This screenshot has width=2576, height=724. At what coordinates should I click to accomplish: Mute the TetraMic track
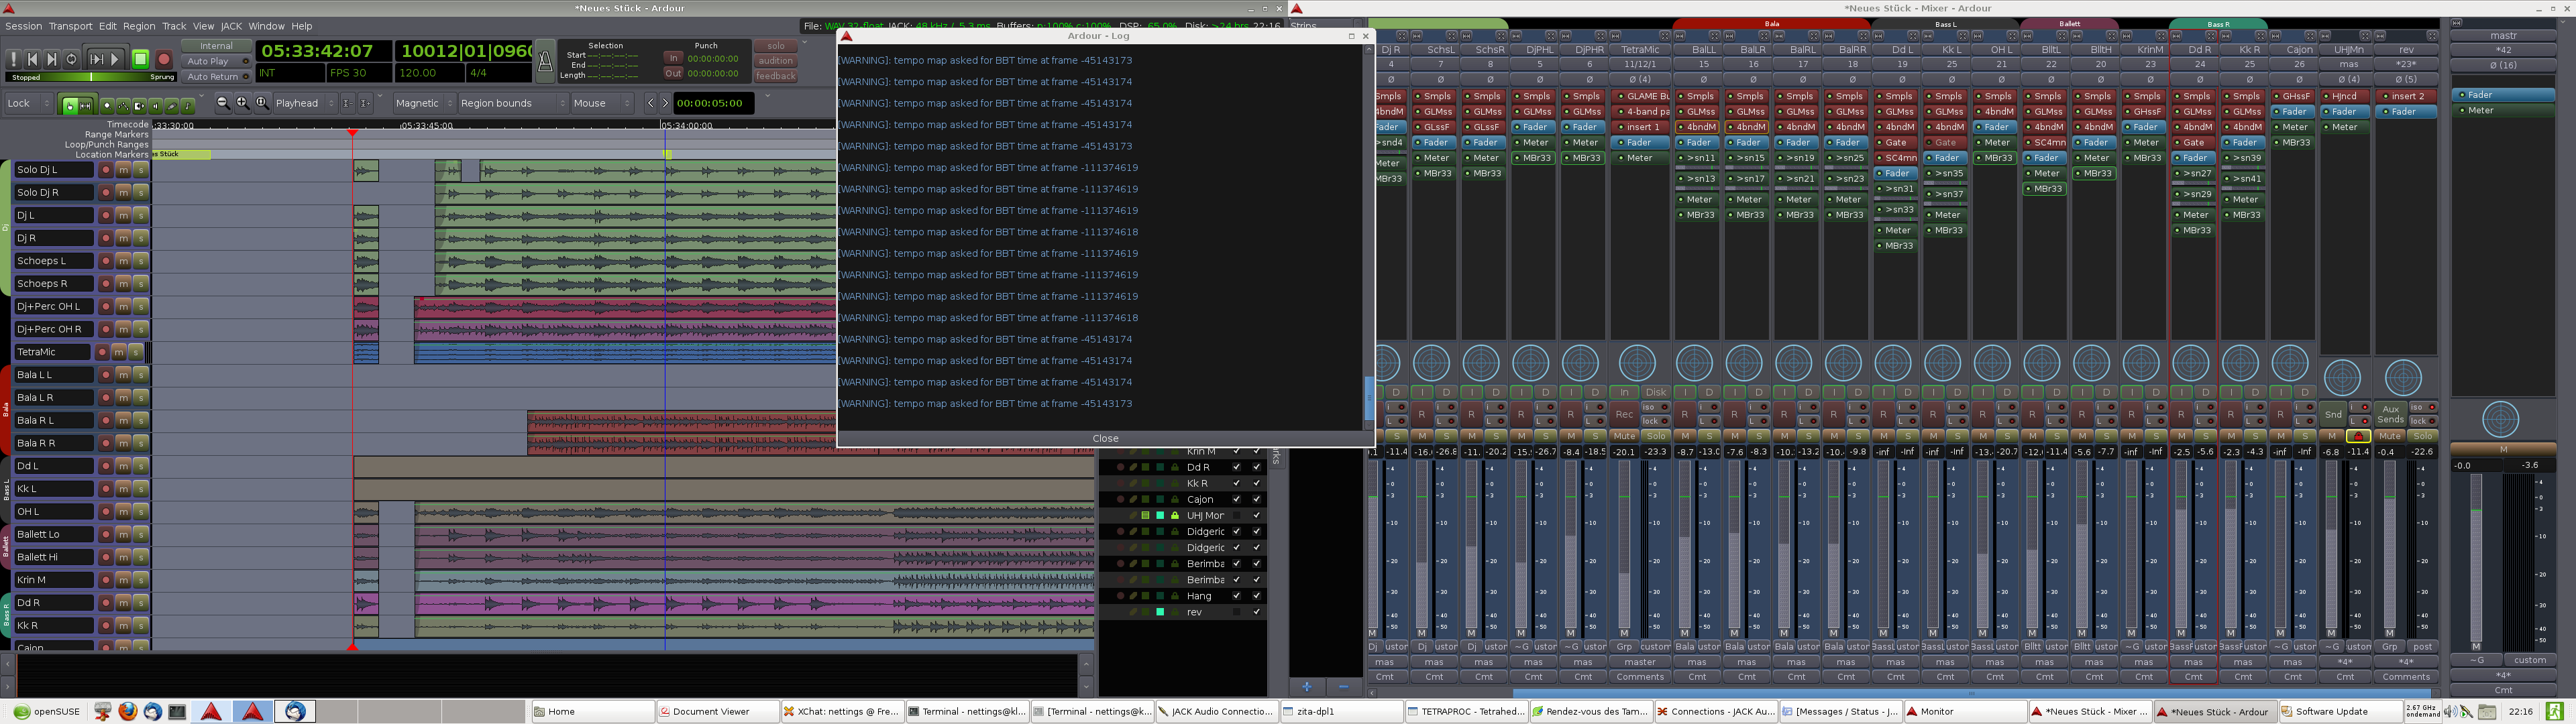pos(118,352)
